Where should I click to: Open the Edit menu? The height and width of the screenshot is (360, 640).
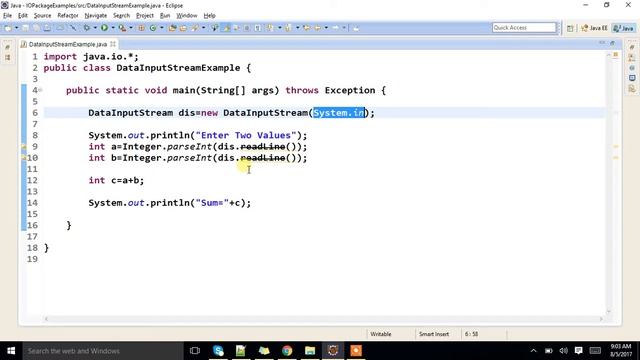[23, 16]
